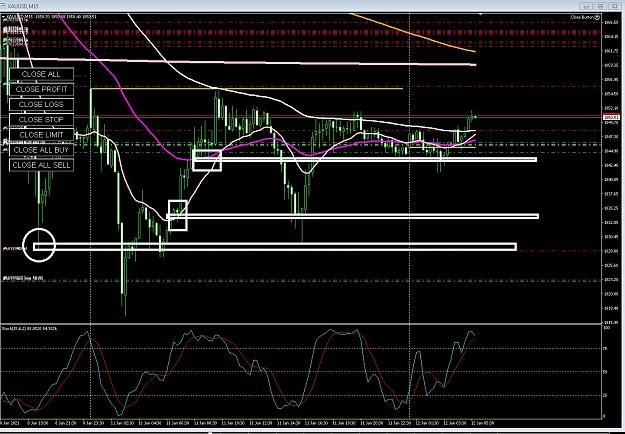The width and height of the screenshot is (625, 434).
Task: Click the chart shift triangle marker at top
Action: pyautogui.click(x=480, y=14)
